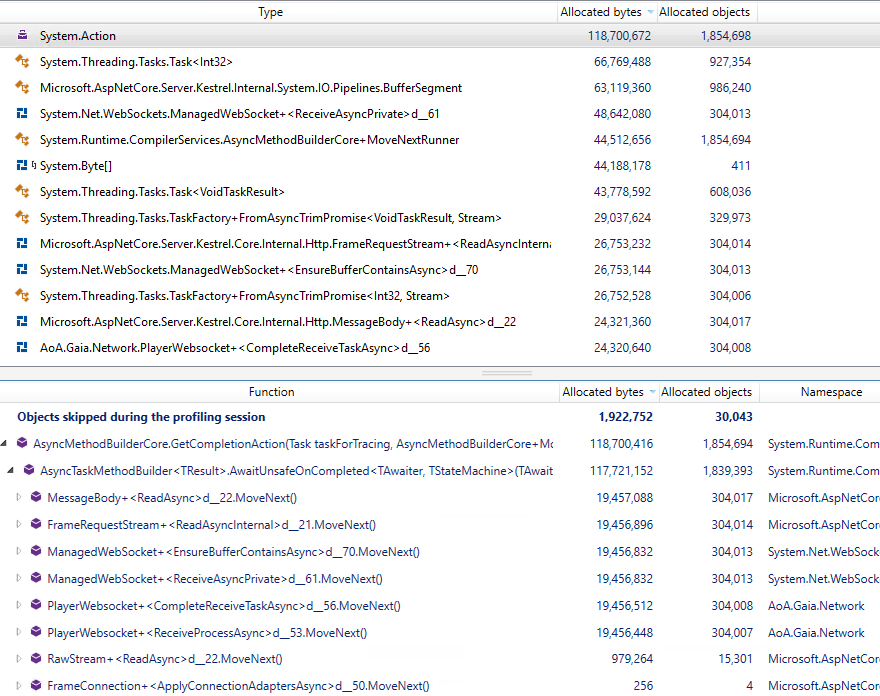Click icon beside PlayerWebsocket CompleteReceiveTaskAsync type
The height and width of the screenshot is (696, 880).
[22, 348]
